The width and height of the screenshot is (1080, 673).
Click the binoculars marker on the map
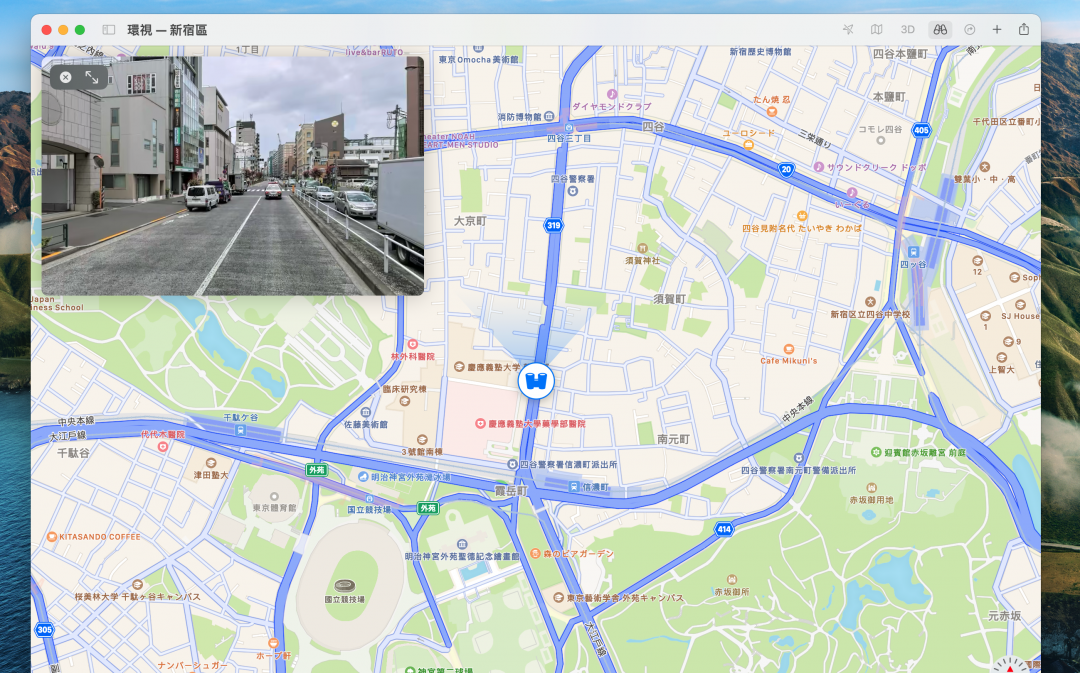pyautogui.click(x=536, y=381)
